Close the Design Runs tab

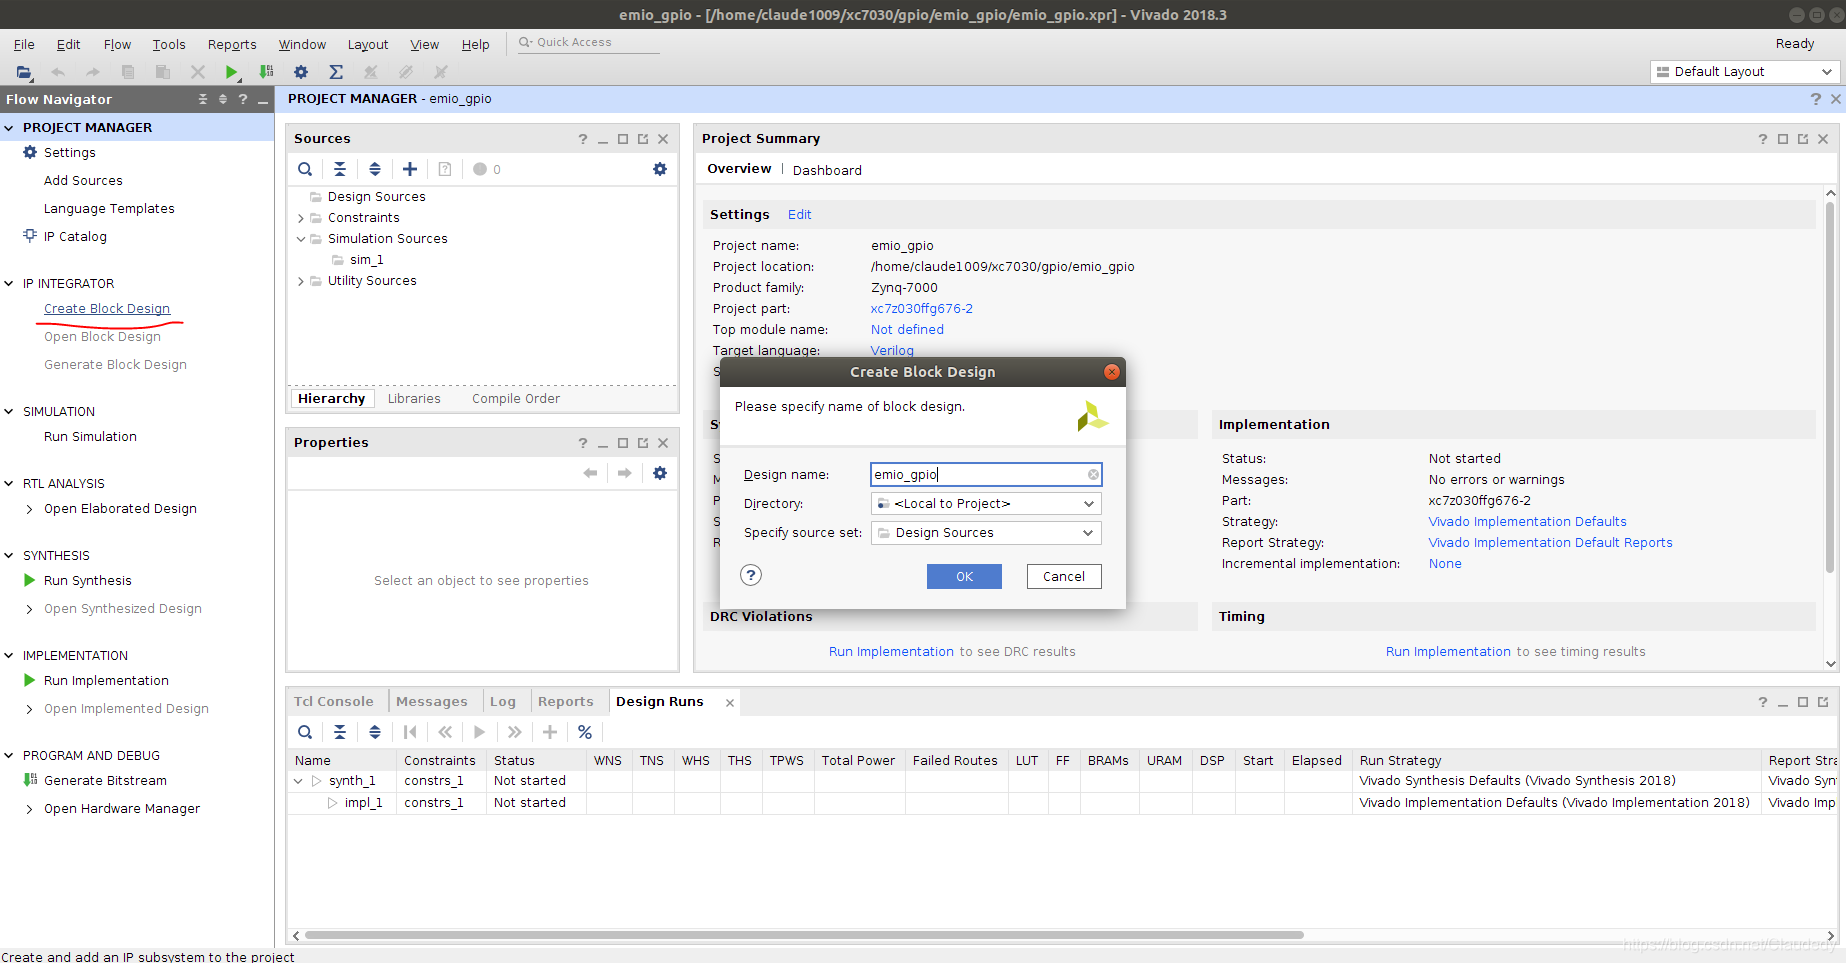(x=730, y=703)
